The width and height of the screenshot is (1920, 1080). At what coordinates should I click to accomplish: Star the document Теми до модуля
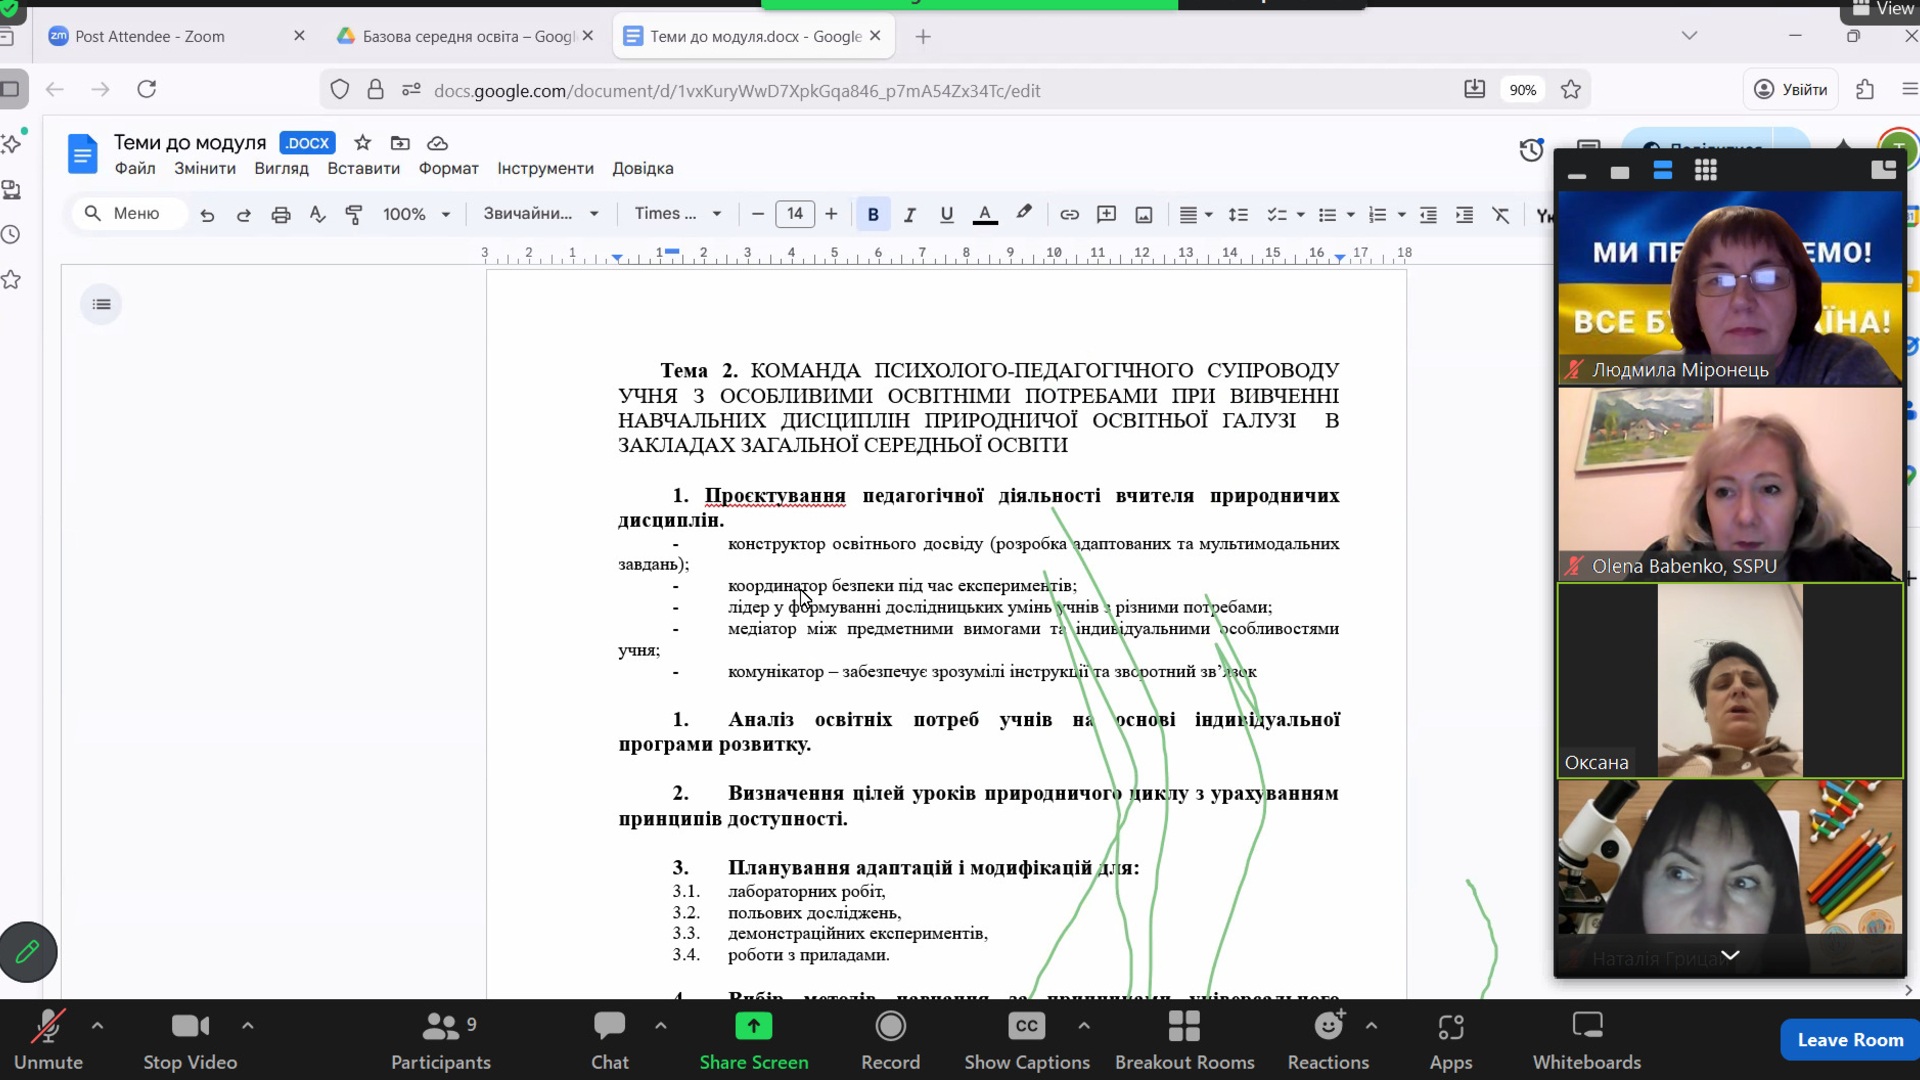[x=363, y=143]
